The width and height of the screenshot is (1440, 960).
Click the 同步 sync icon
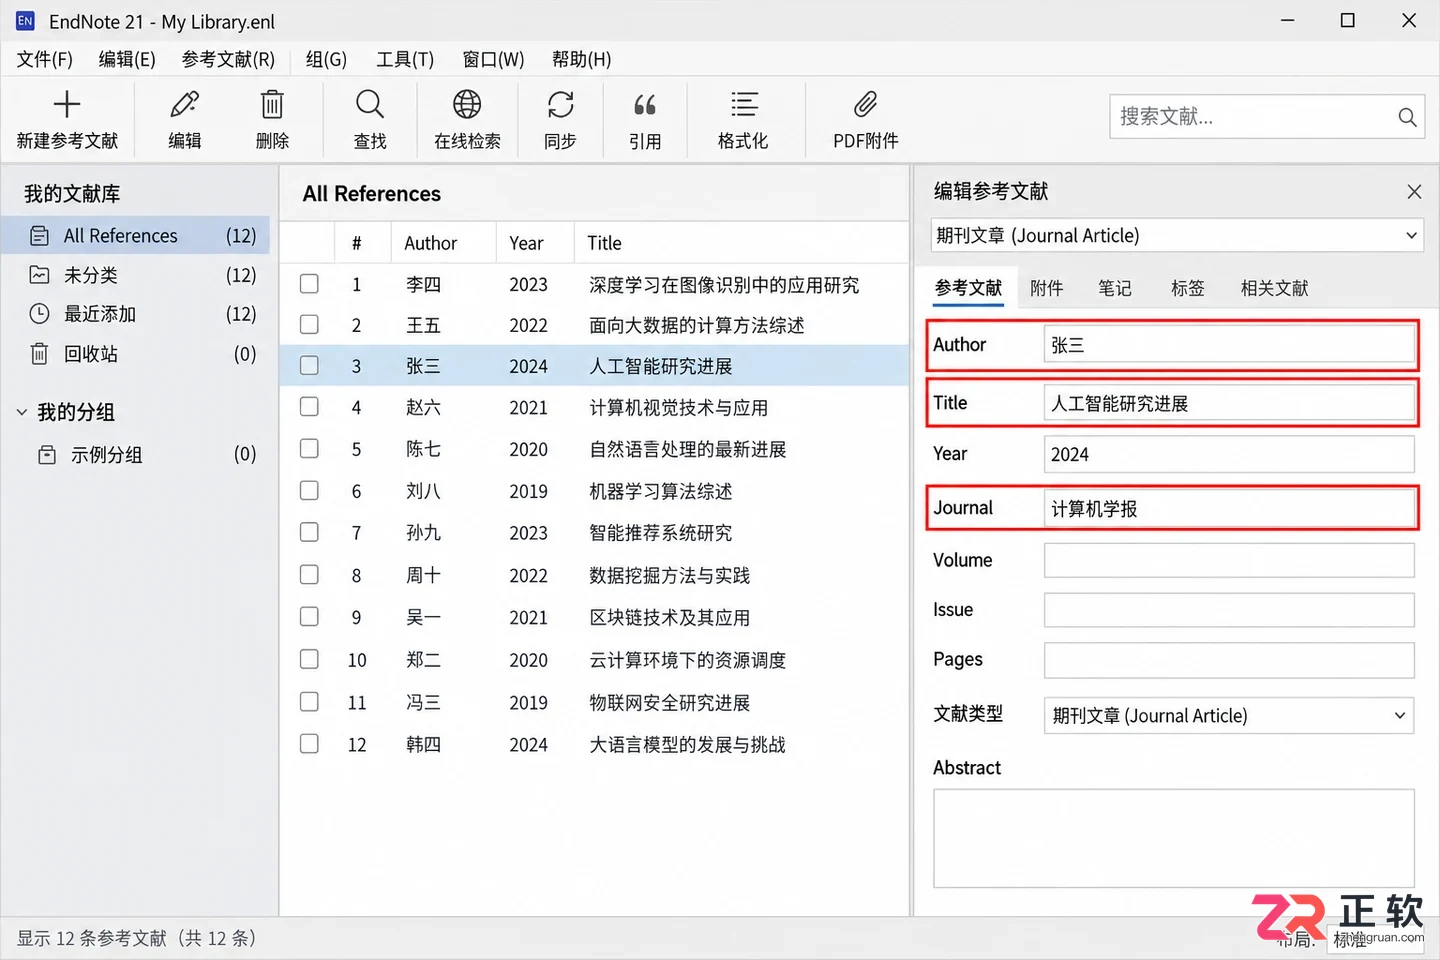point(560,104)
